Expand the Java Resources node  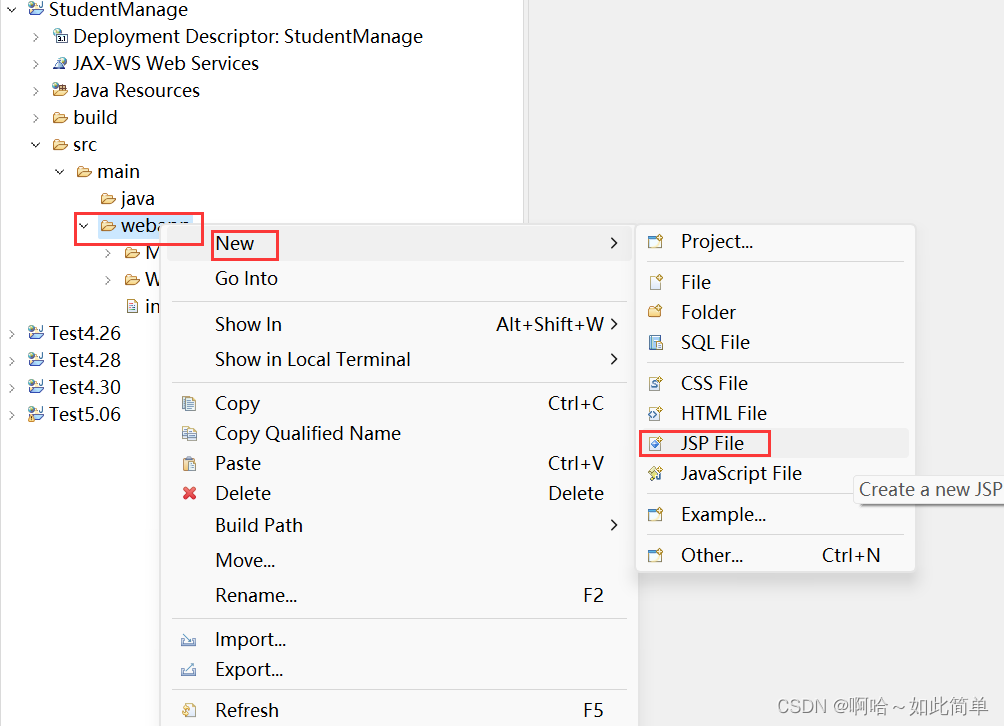(36, 90)
